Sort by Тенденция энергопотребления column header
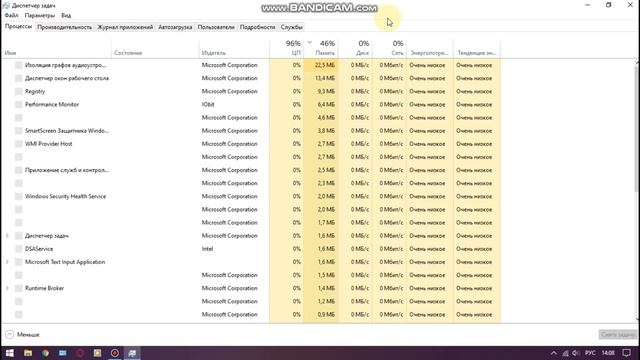Image resolution: width=640 pixels, height=360 pixels. pos(477,48)
